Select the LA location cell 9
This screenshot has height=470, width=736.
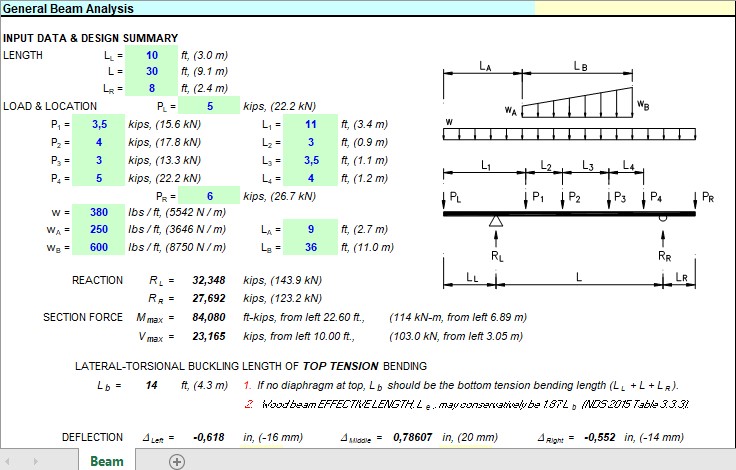click(x=310, y=229)
